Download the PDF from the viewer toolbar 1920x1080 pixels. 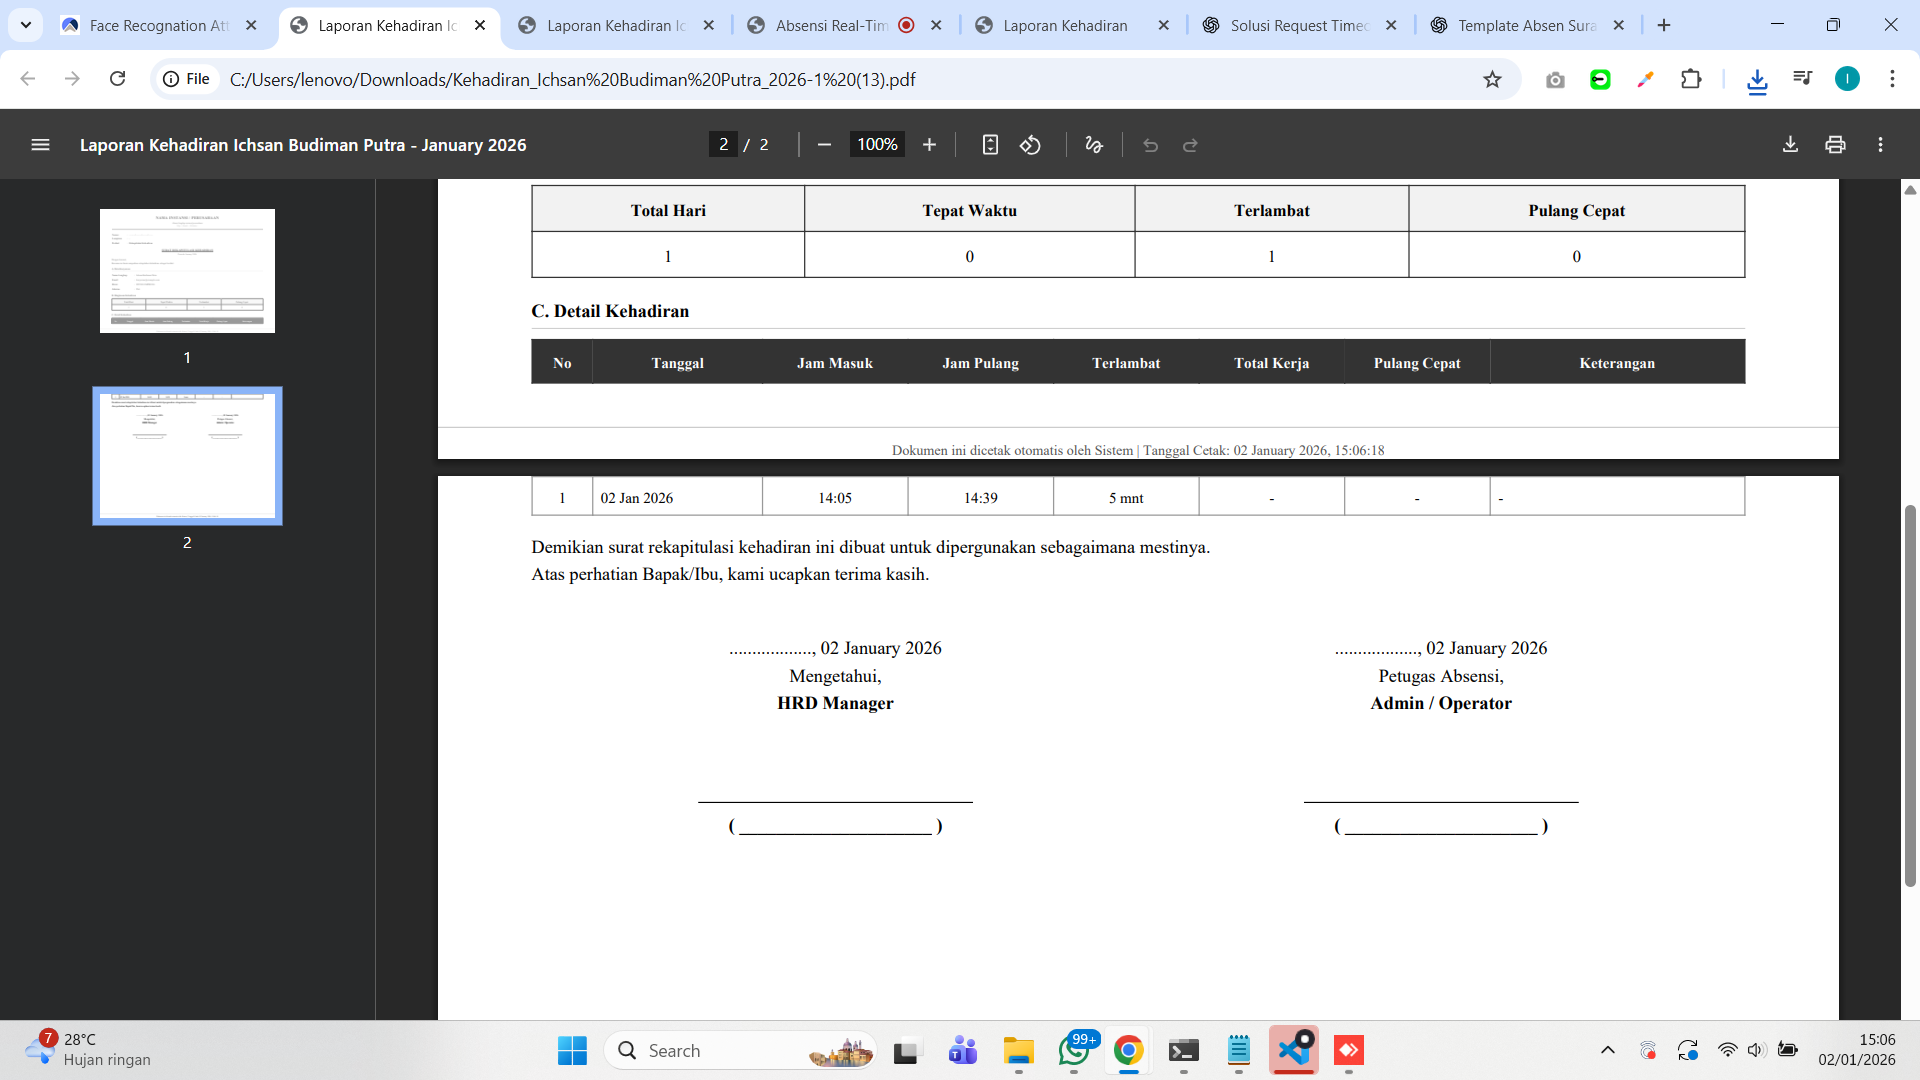(x=1790, y=145)
